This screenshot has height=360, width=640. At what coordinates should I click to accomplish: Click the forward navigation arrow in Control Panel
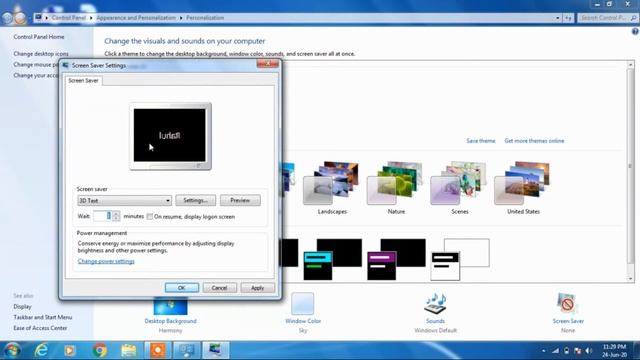click(20, 18)
